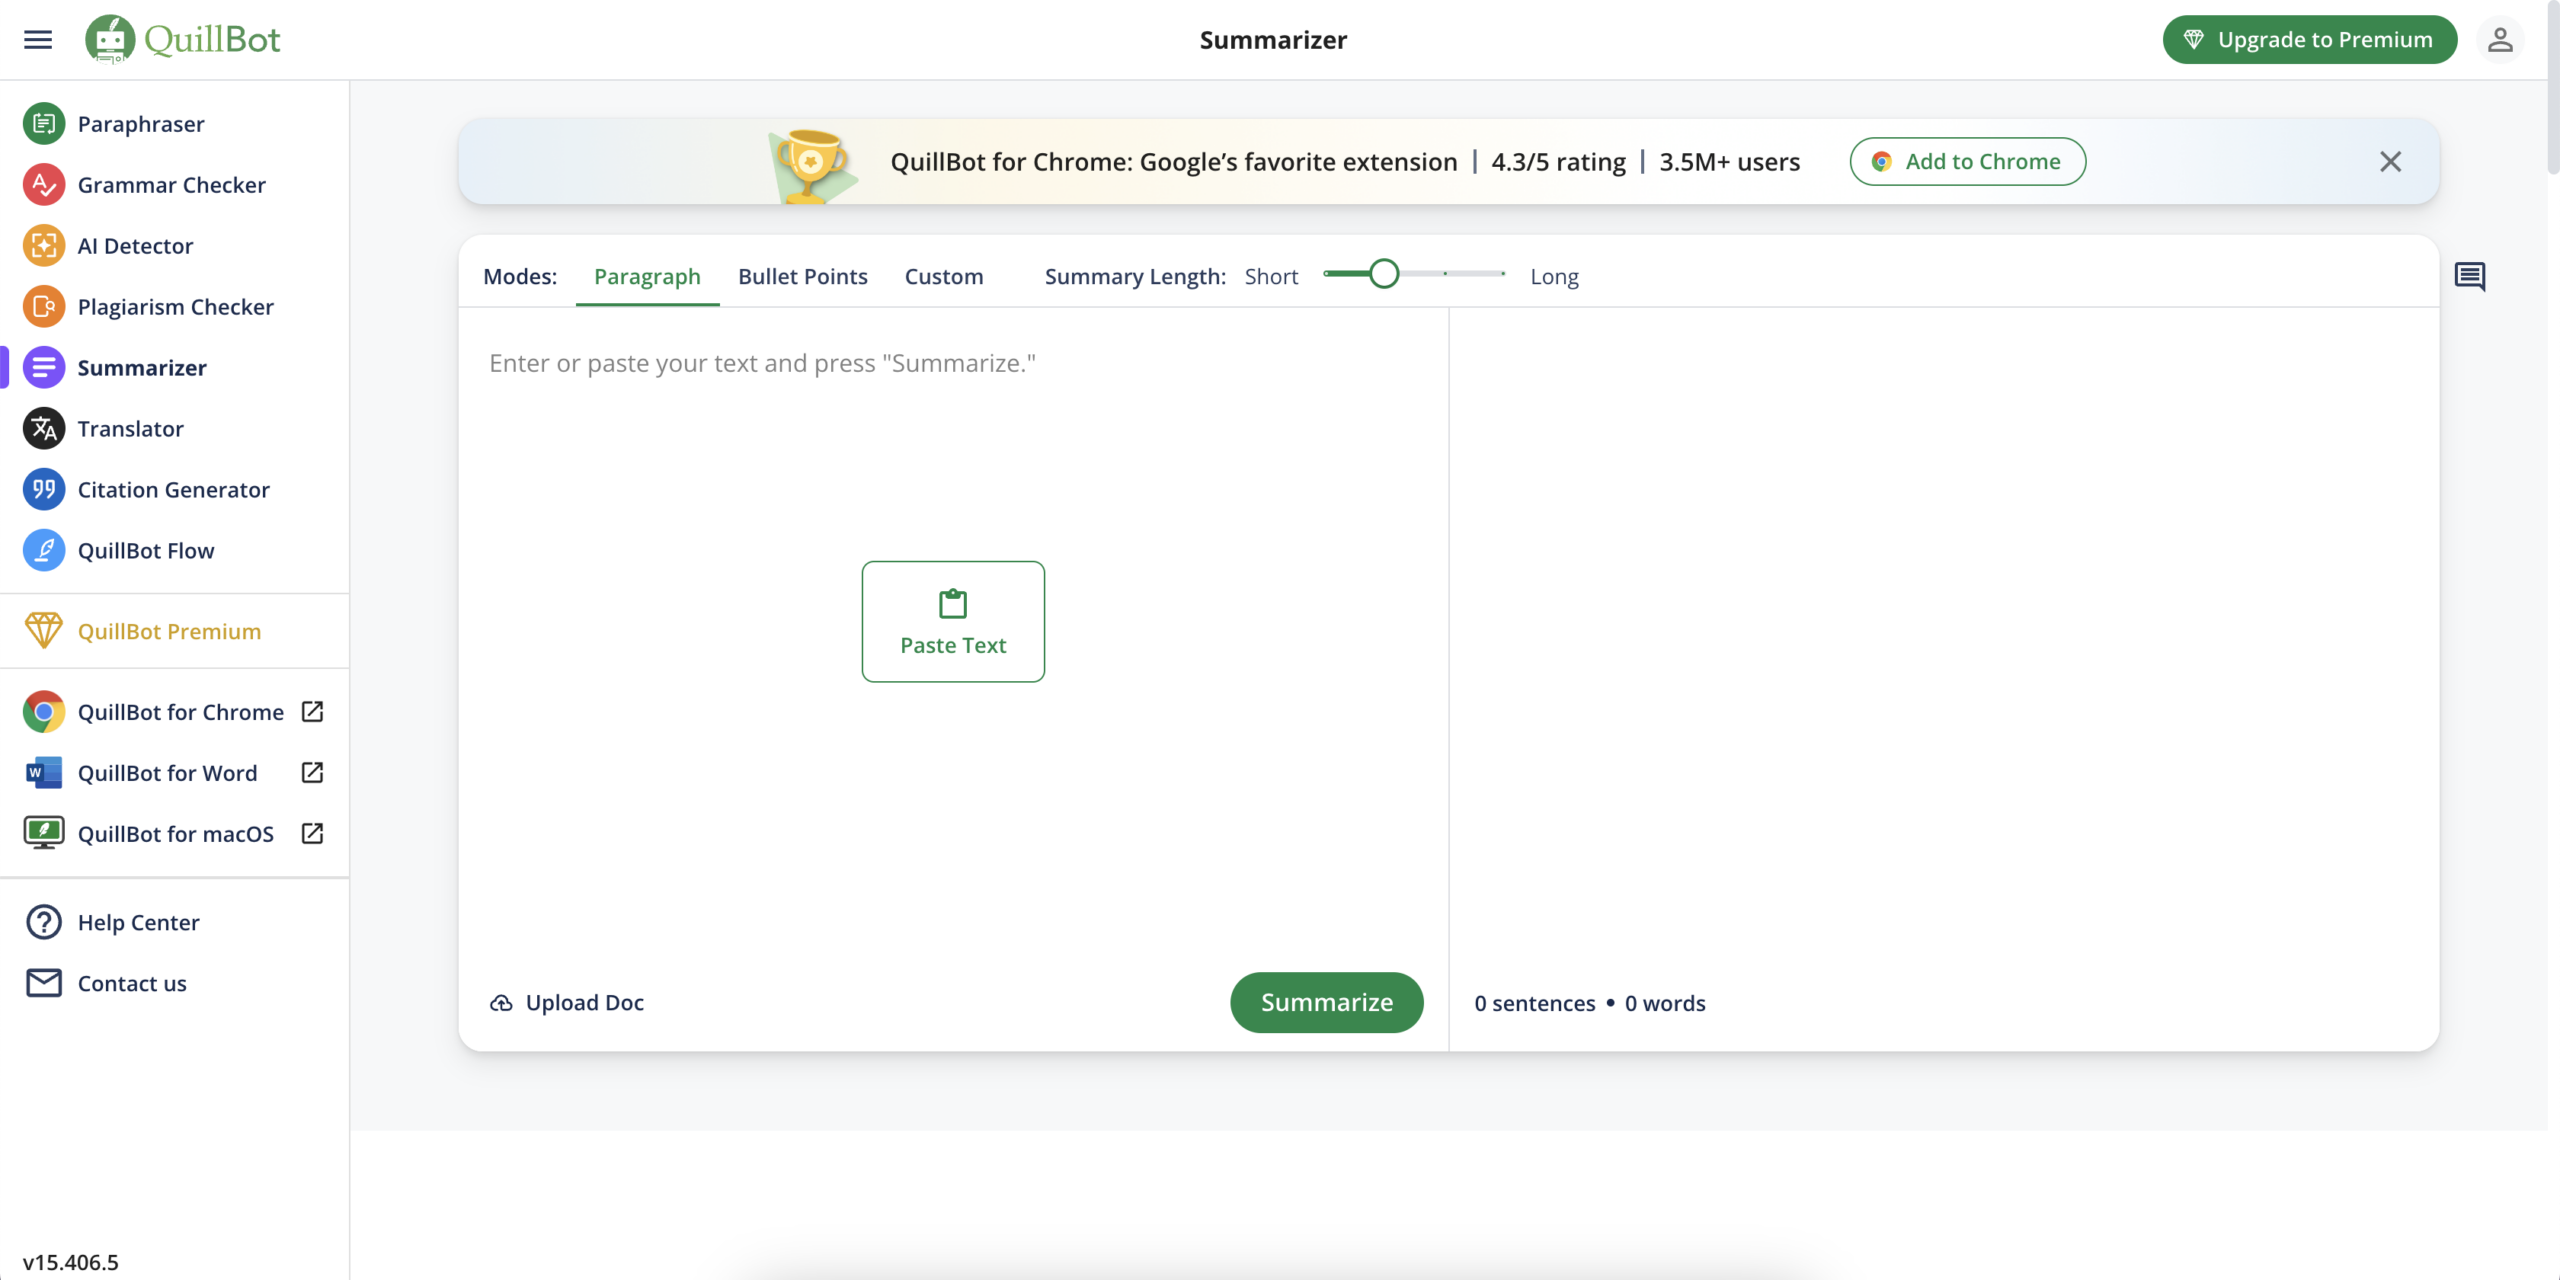Image resolution: width=2560 pixels, height=1280 pixels.
Task: Click the Word logo beside QuillBot for Word
Action: coord(44,773)
